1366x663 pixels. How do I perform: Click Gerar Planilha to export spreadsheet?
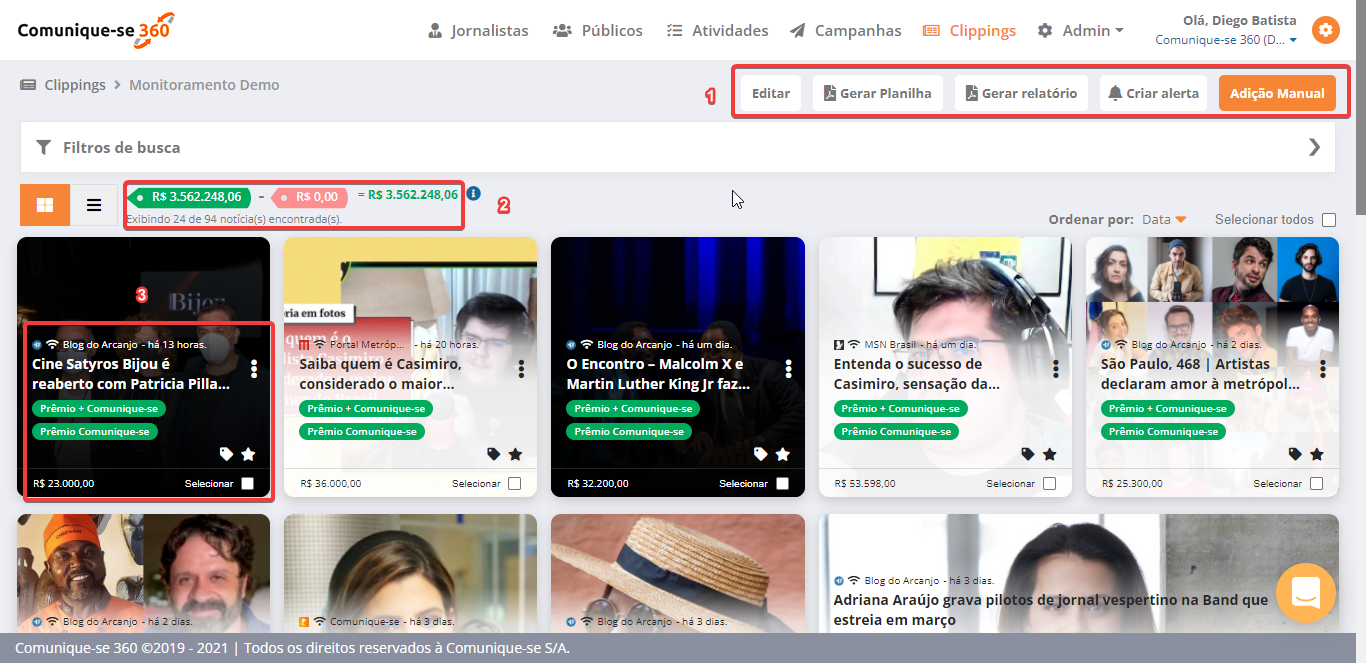click(x=877, y=93)
